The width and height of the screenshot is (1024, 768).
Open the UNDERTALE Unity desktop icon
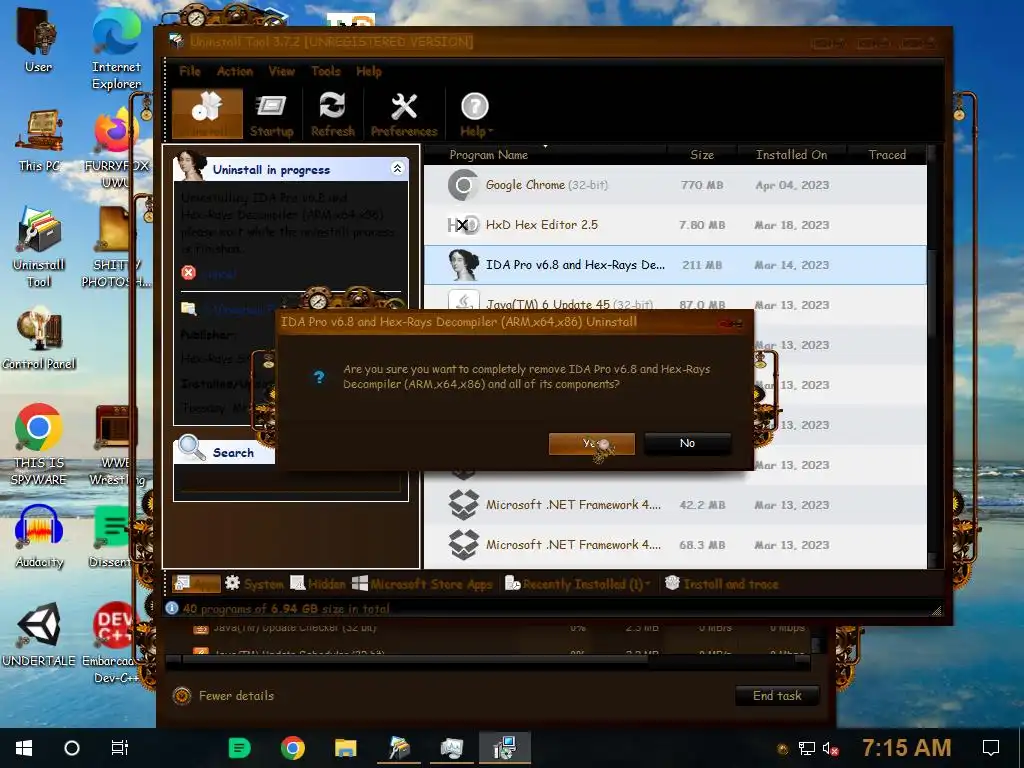pos(39,634)
